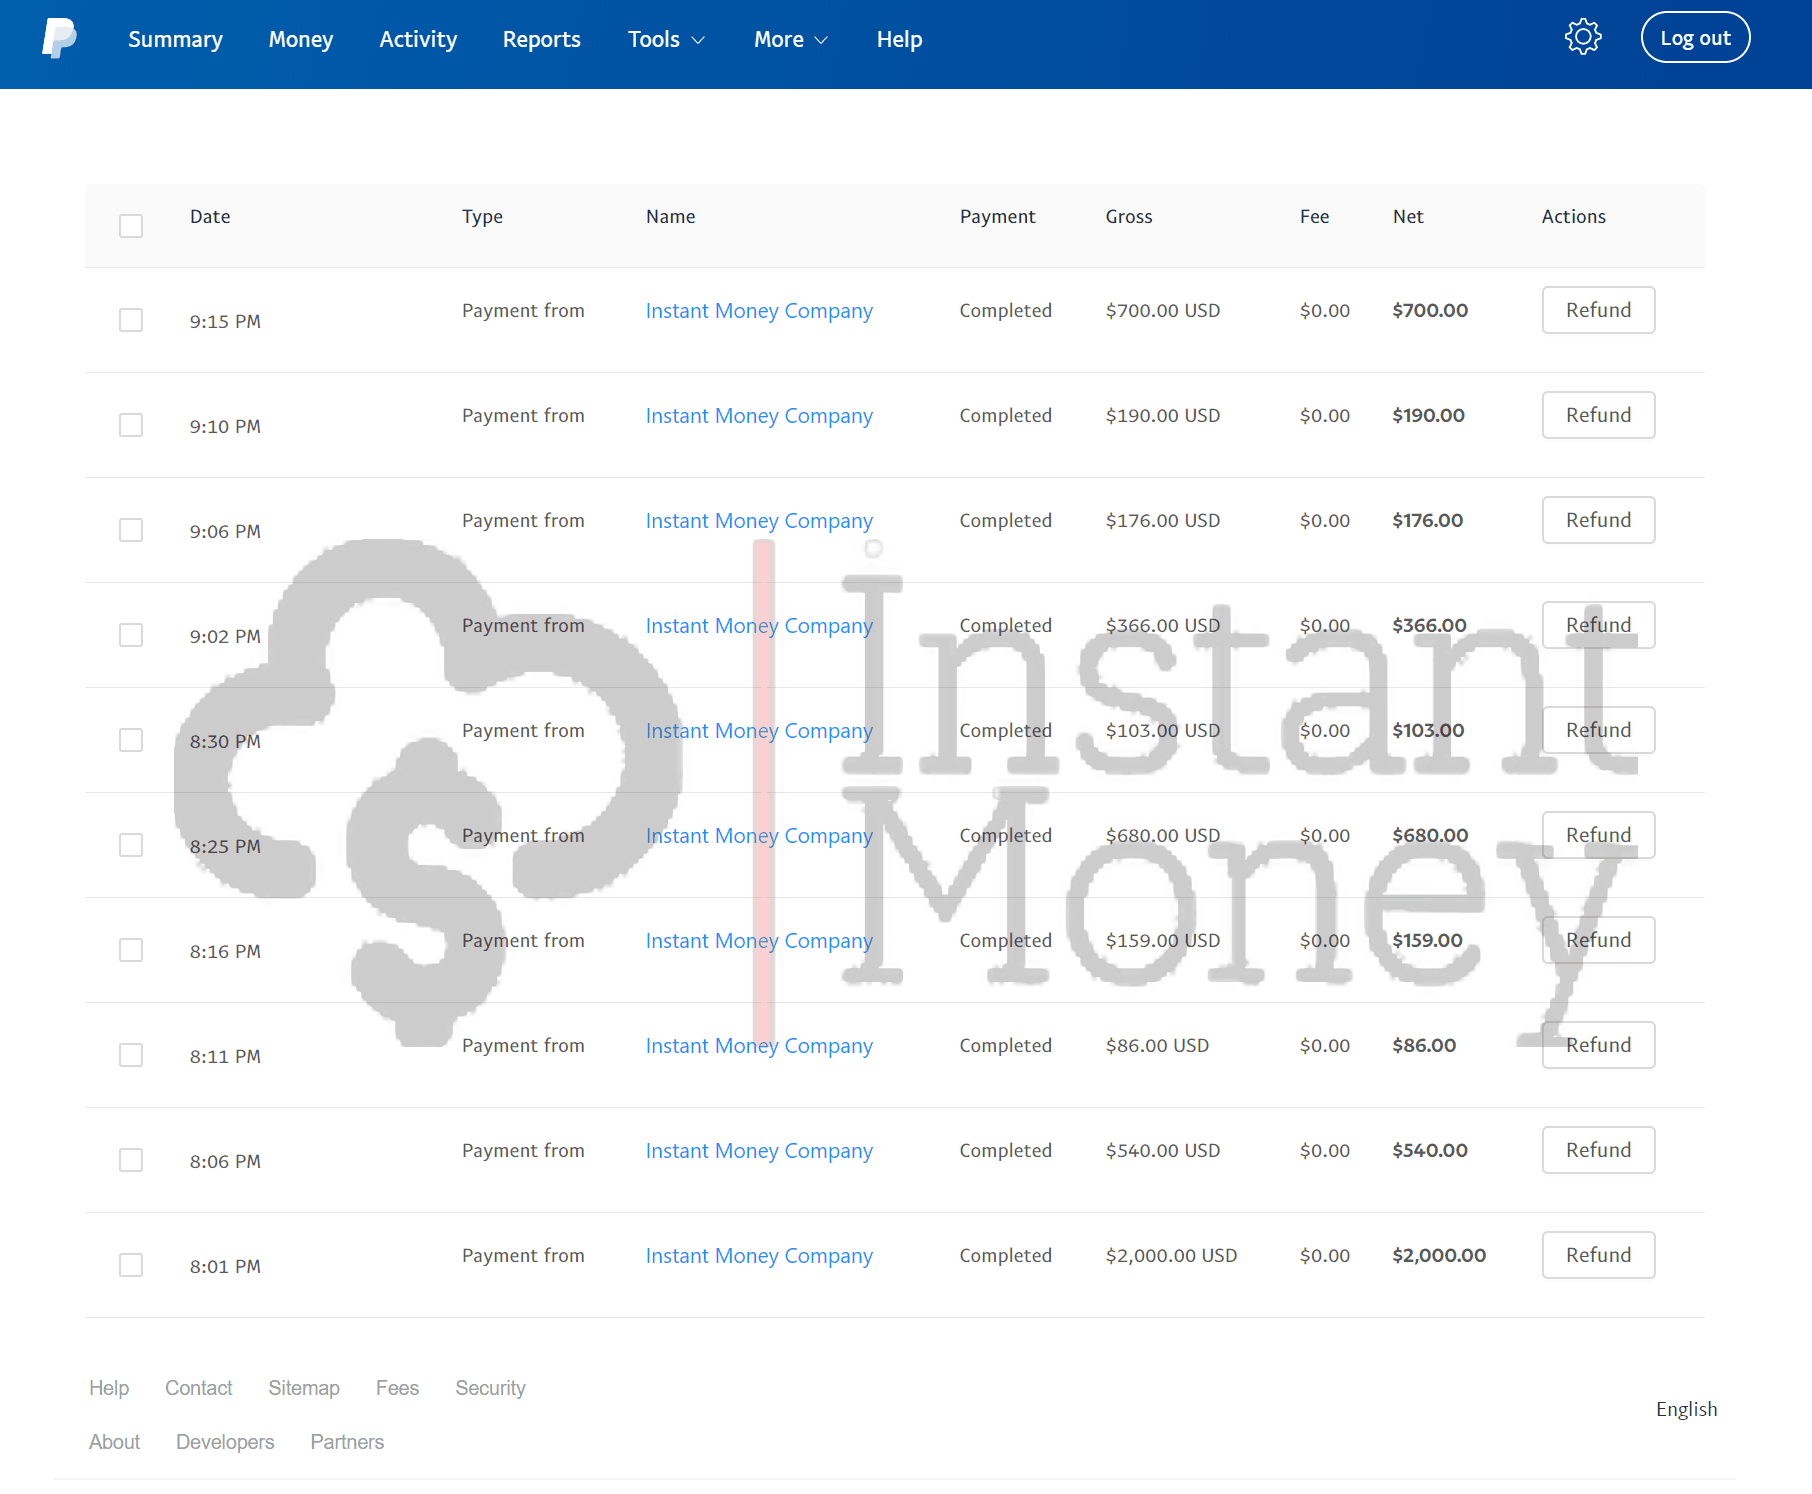
Task: Refund the $680.00 payment
Action: click(x=1598, y=835)
